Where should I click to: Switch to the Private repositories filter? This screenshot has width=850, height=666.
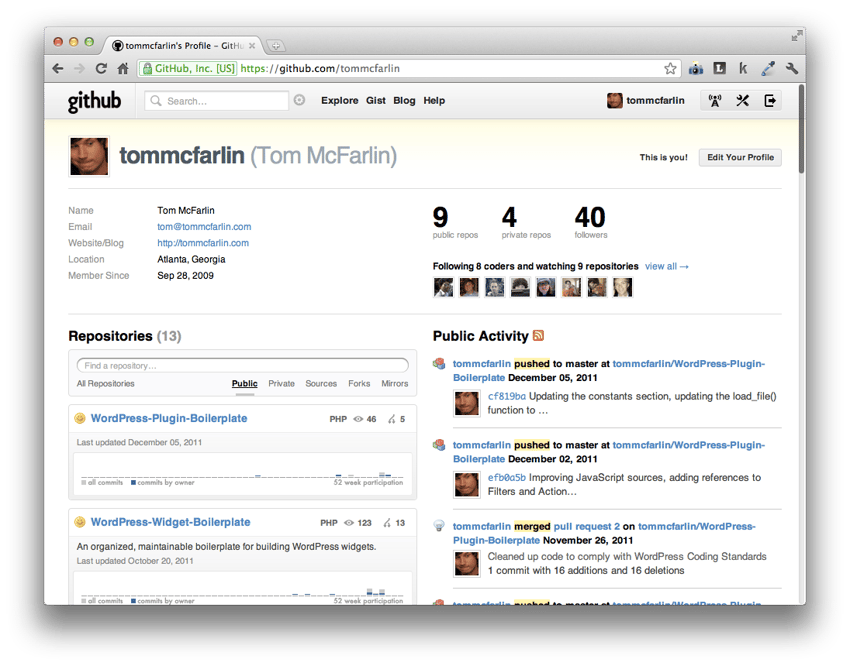tap(281, 384)
